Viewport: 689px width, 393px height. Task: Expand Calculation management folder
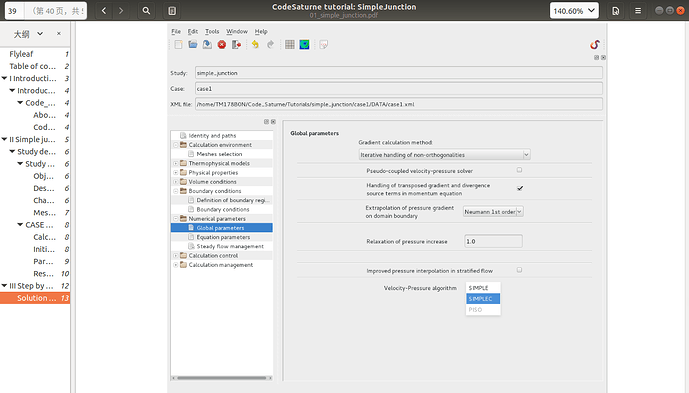(176, 265)
